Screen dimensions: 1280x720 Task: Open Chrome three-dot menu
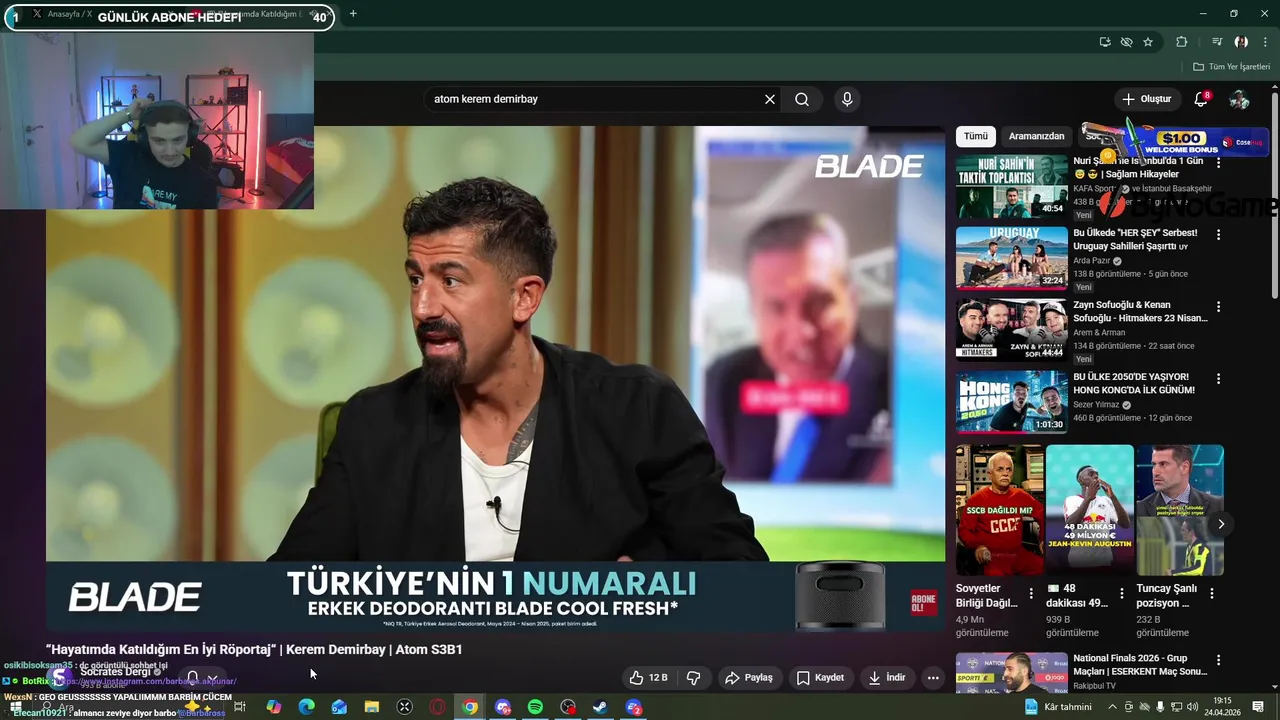[x=1264, y=42]
